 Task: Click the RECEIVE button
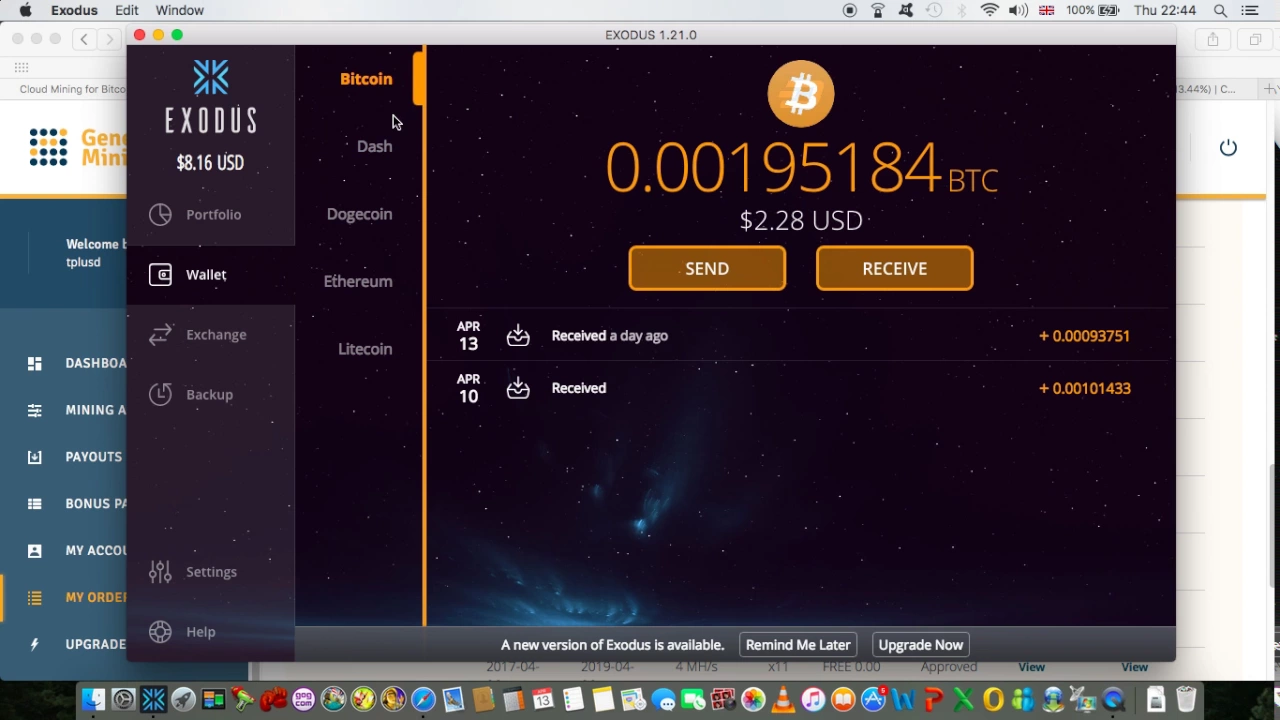coord(895,268)
